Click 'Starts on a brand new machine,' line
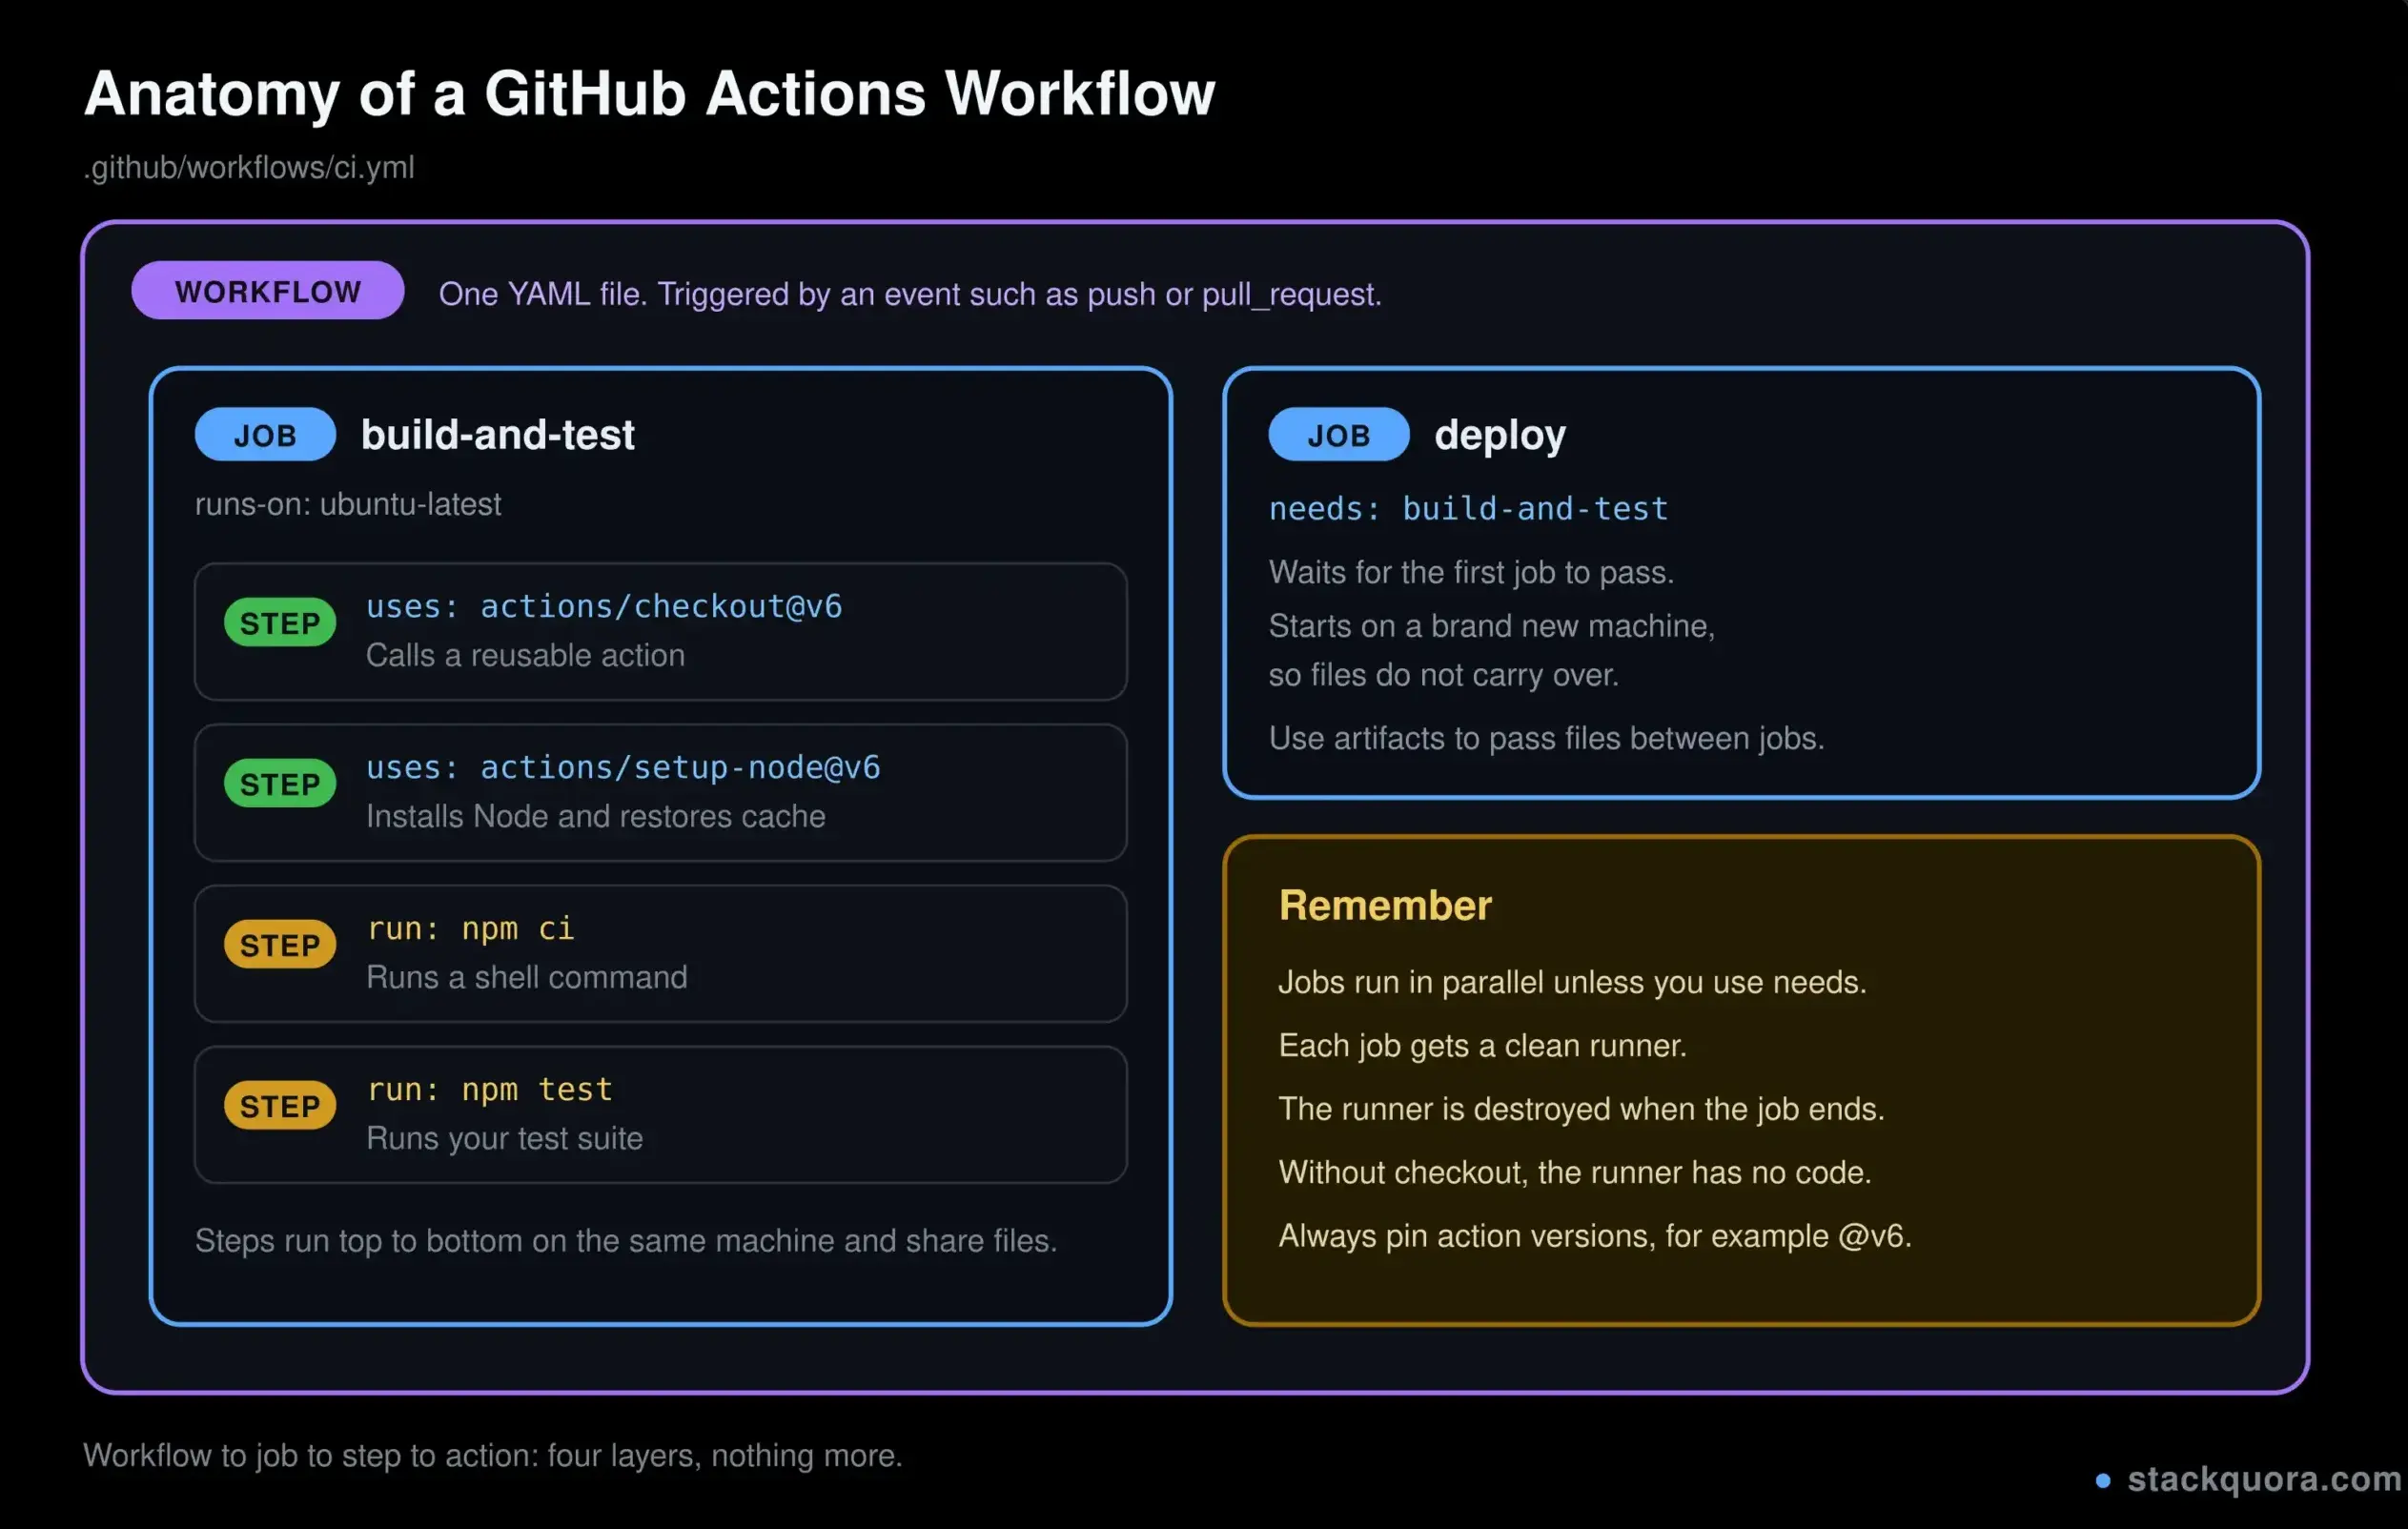2408x1529 pixels. point(1491,626)
